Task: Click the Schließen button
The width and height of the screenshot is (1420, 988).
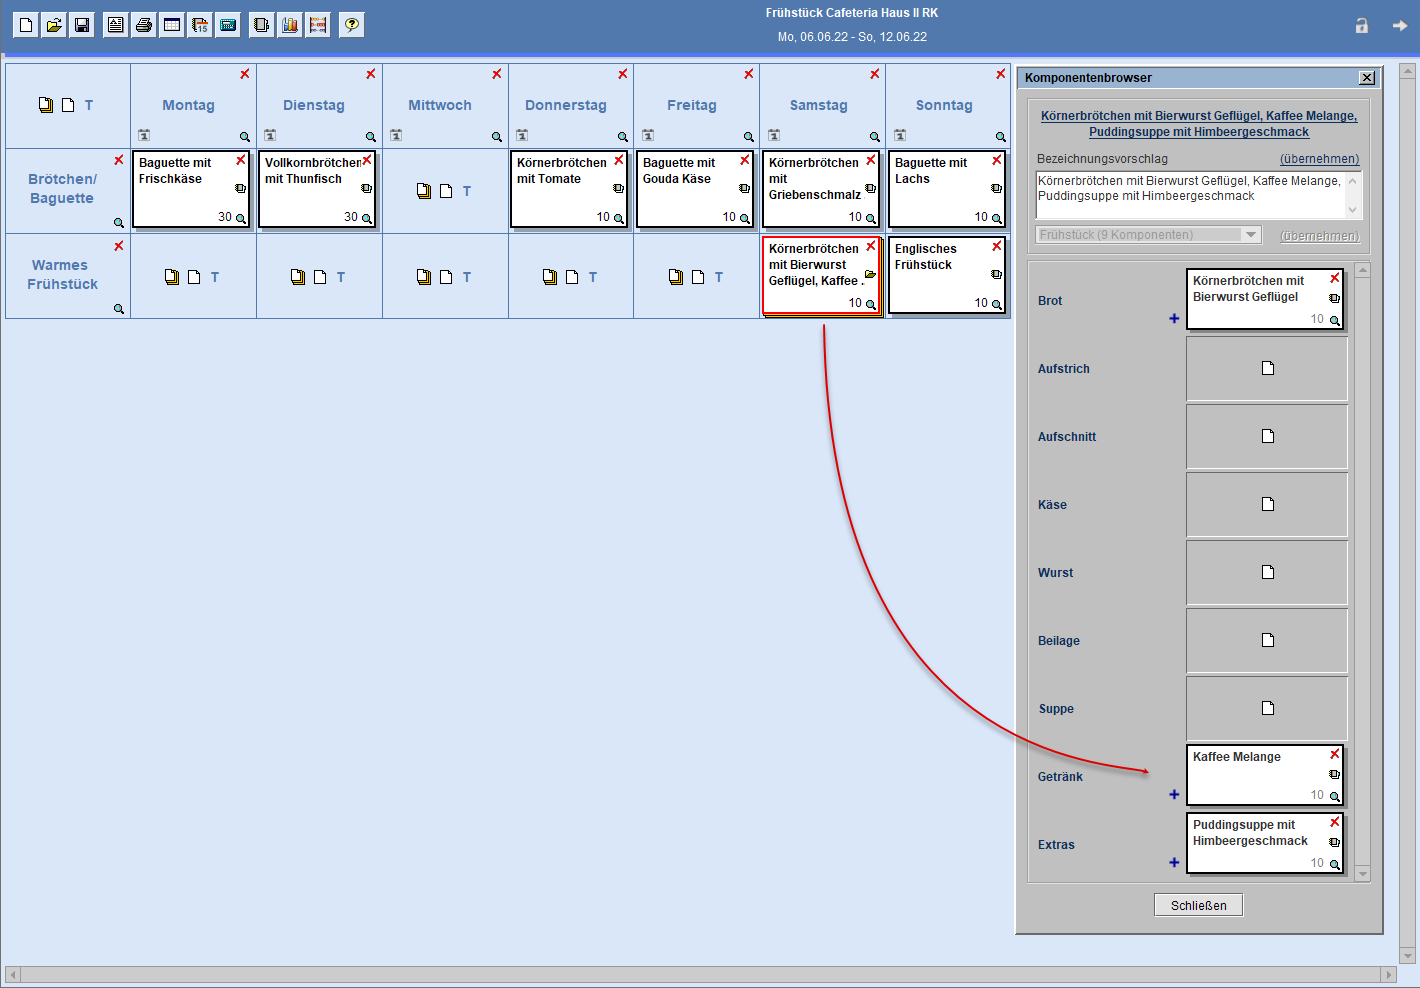Action: pyautogui.click(x=1198, y=905)
